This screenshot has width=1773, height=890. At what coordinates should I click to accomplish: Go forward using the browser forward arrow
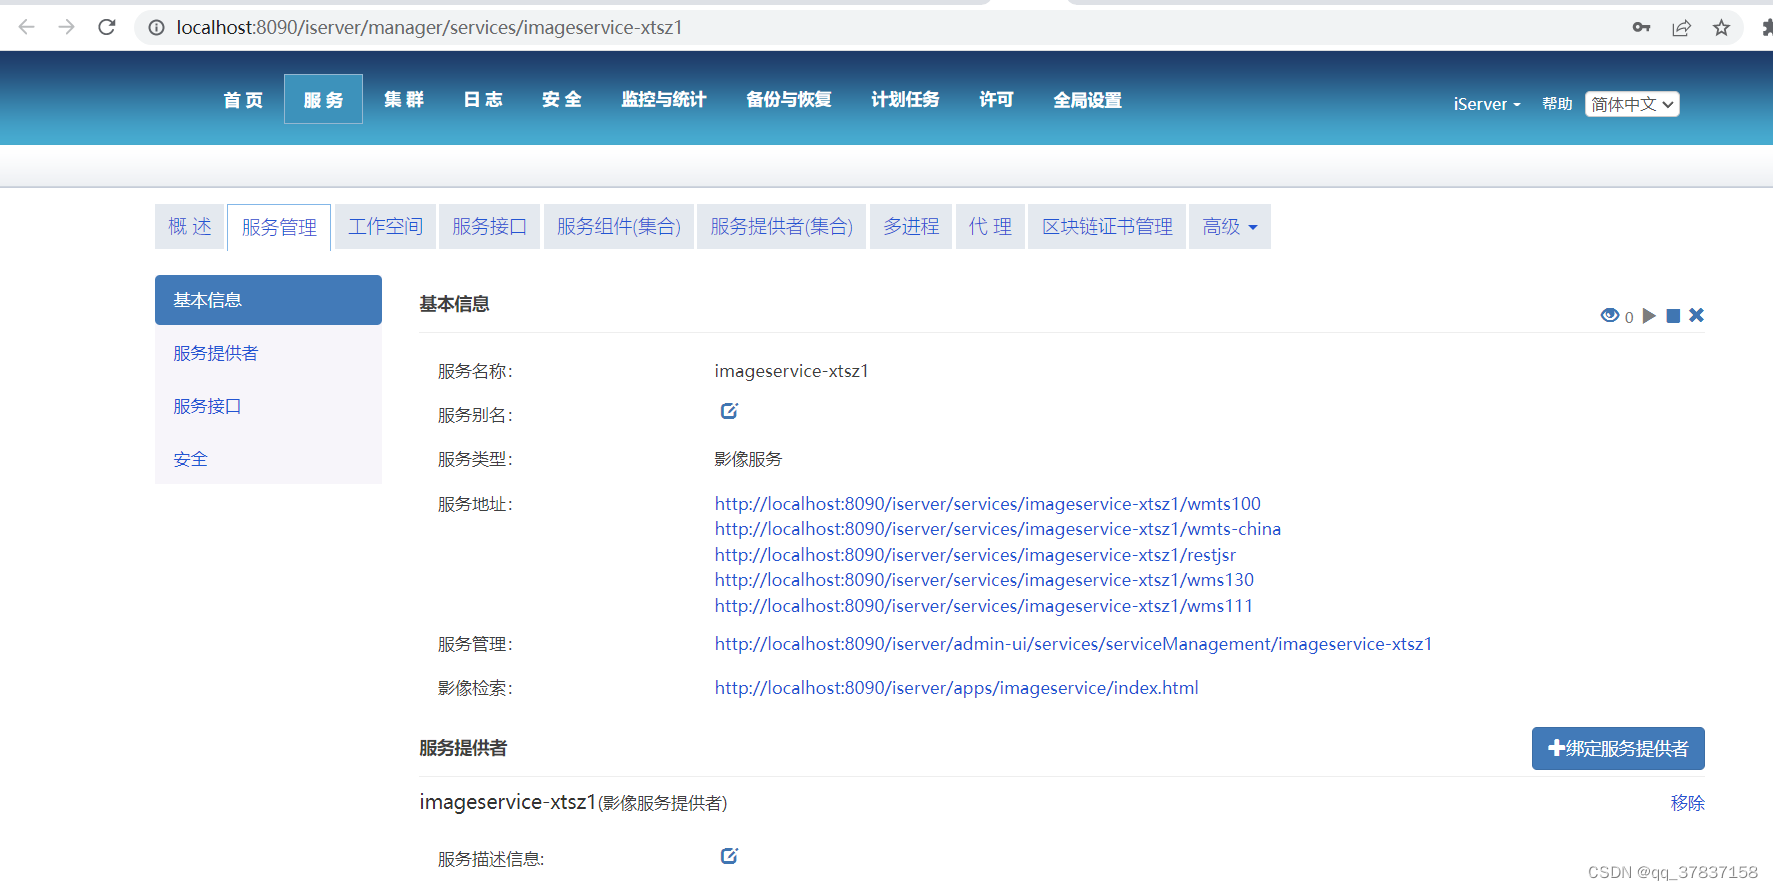pos(67,27)
